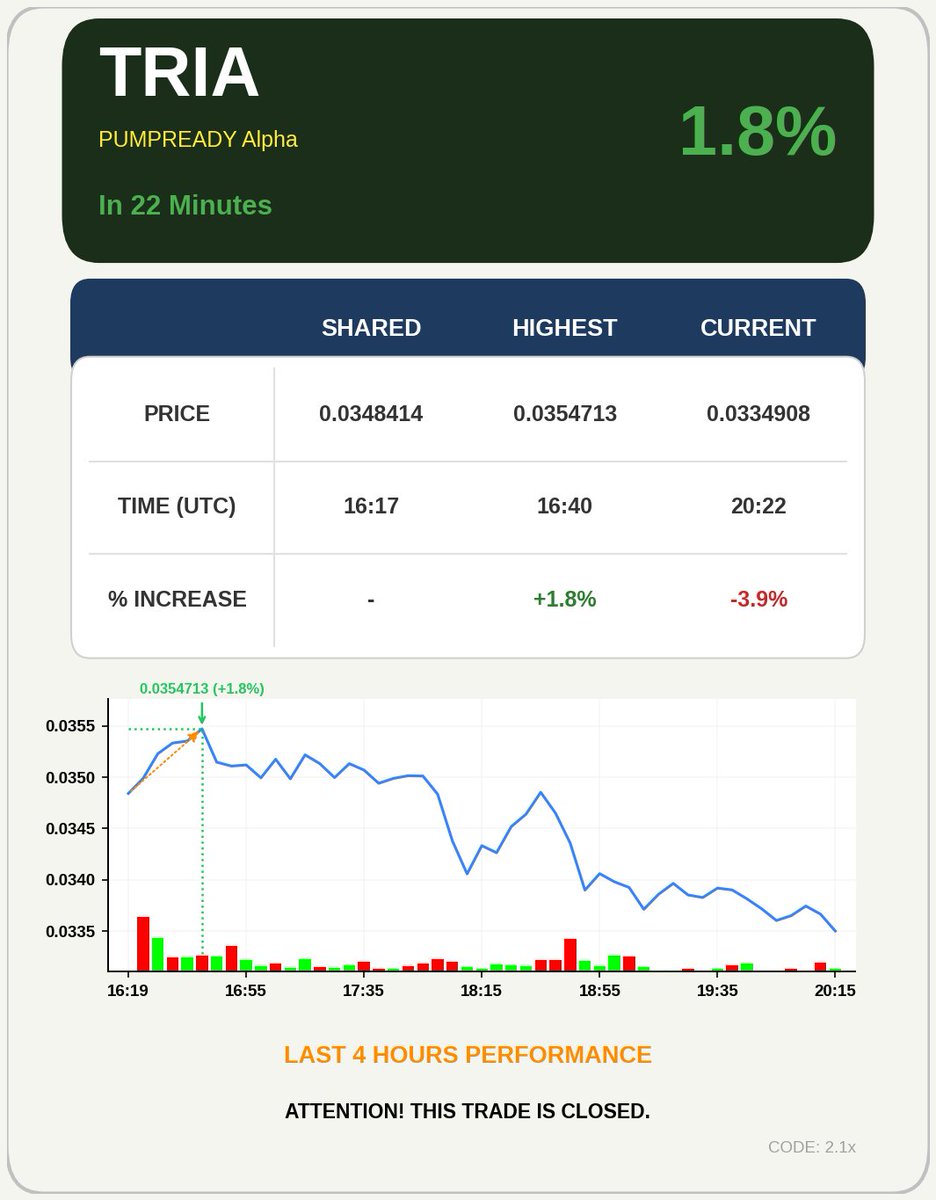This screenshot has width=936, height=1200.
Task: Click the TRIA ticker title
Action: pyautogui.click(x=179, y=72)
